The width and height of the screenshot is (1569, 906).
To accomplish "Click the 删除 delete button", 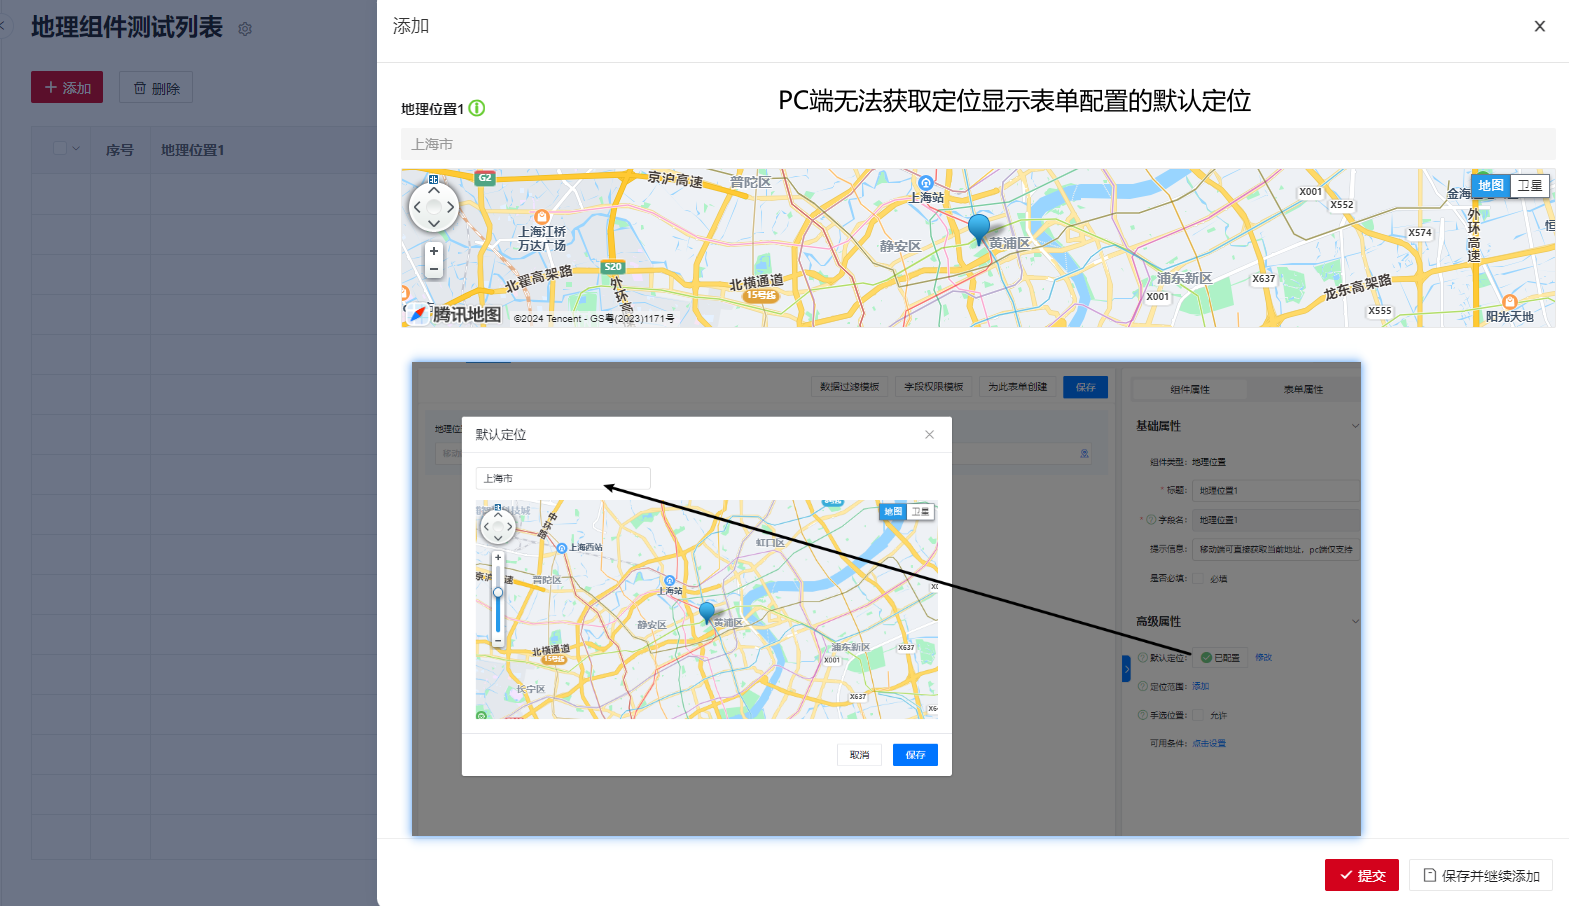I will (x=156, y=88).
